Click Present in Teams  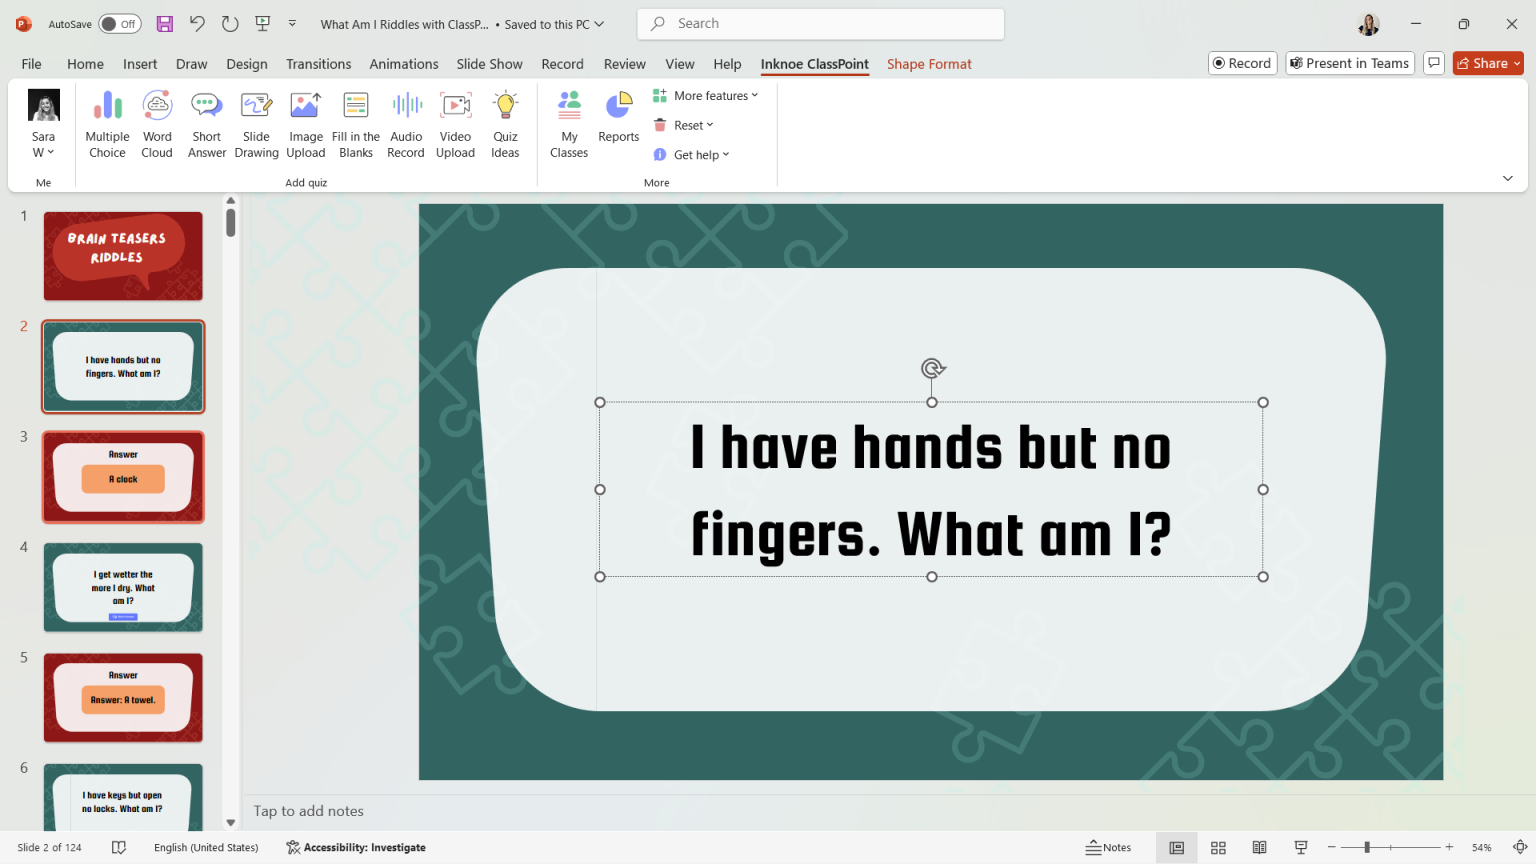point(1349,62)
